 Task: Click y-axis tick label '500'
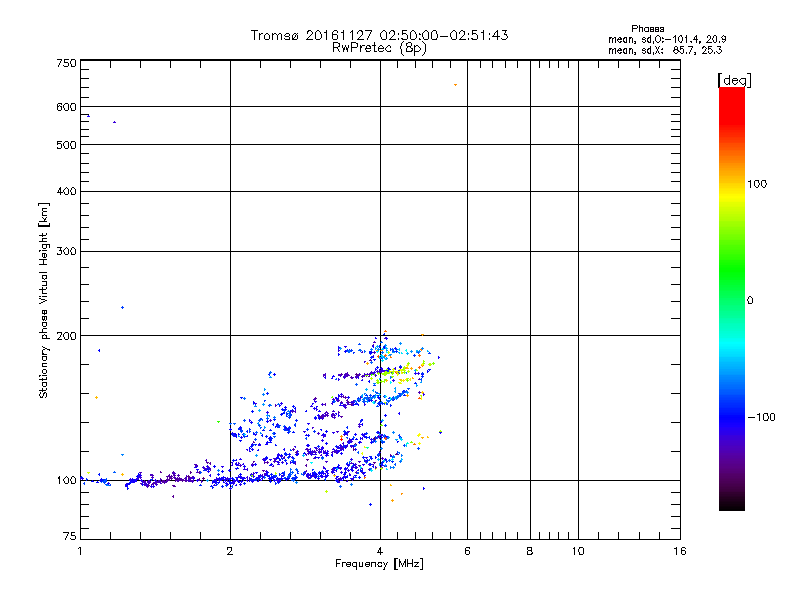coord(66,145)
